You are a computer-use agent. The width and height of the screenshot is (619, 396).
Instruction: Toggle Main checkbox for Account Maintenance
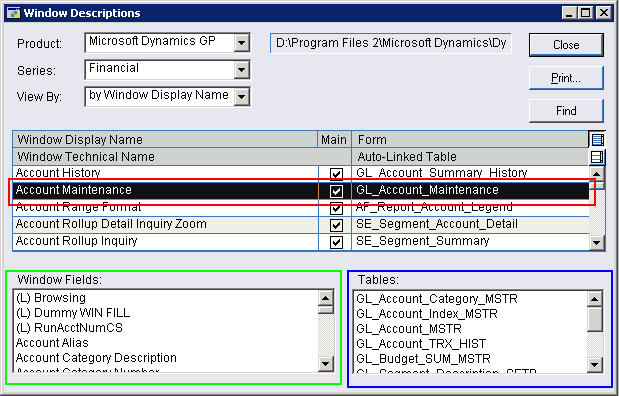coord(336,191)
